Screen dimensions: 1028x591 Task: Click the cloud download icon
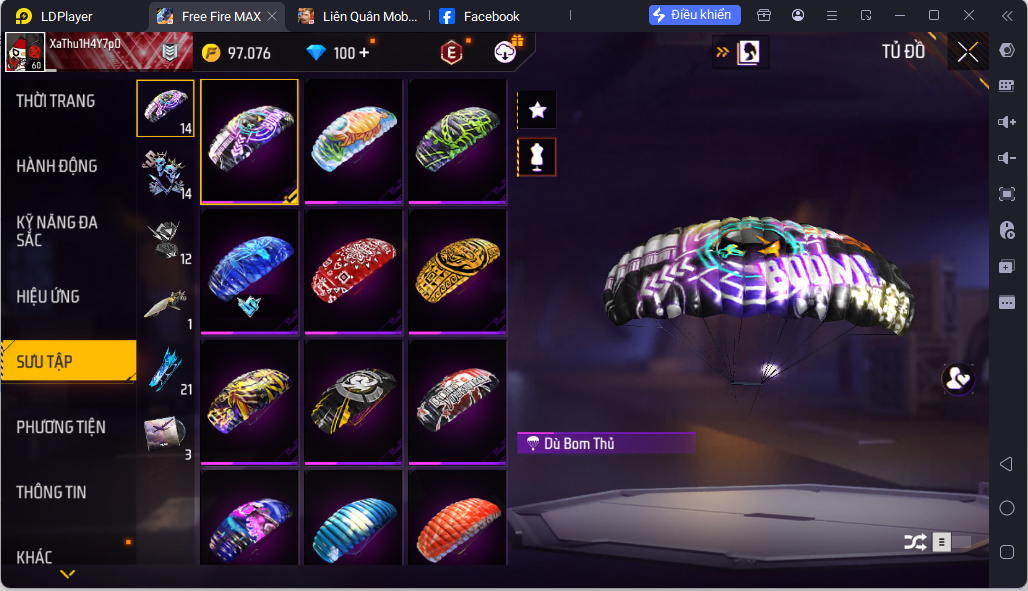505,52
